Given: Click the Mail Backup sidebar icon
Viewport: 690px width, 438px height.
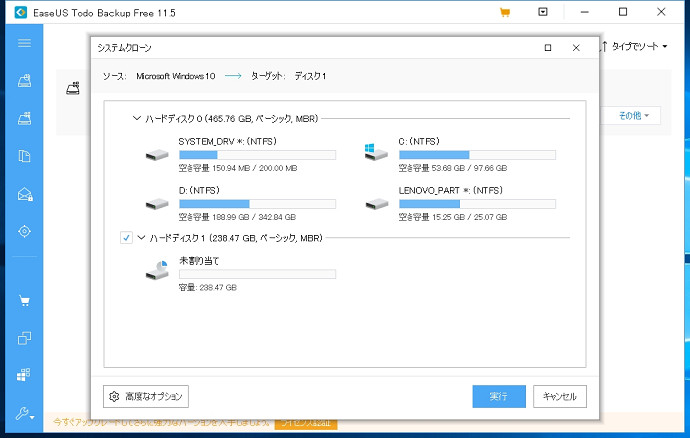Looking at the screenshot, I should point(25,194).
